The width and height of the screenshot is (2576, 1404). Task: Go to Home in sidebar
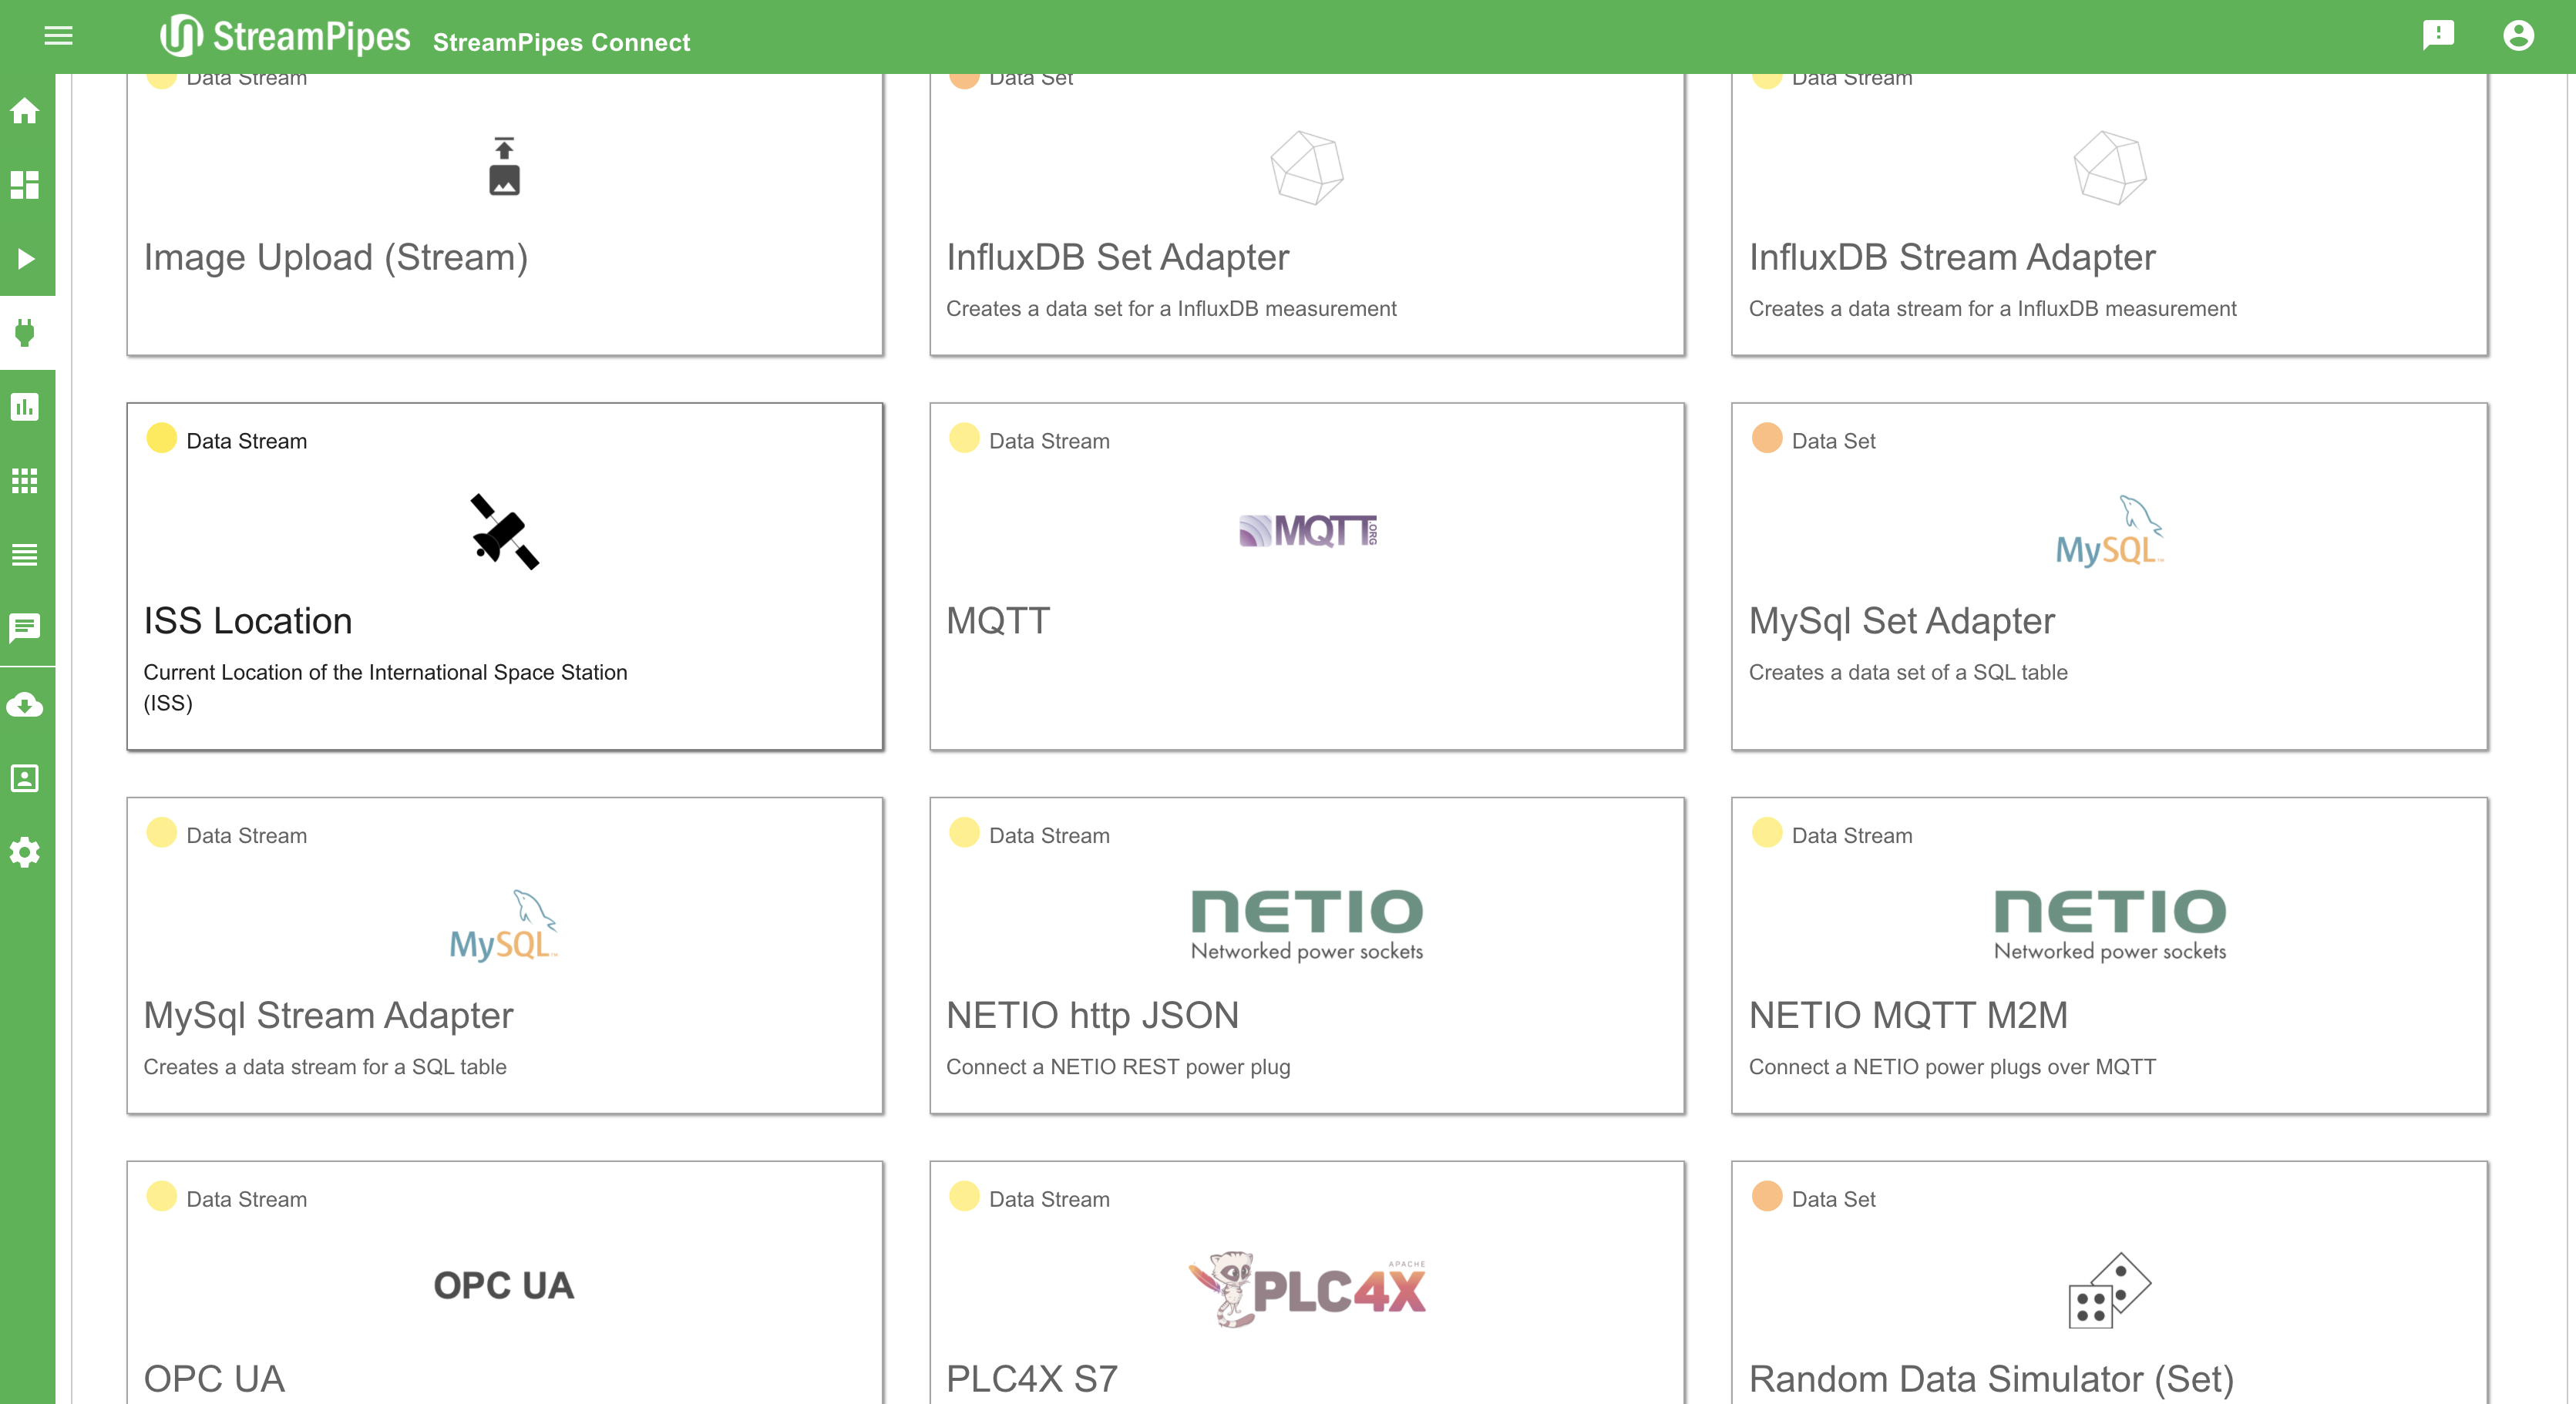coord(25,111)
